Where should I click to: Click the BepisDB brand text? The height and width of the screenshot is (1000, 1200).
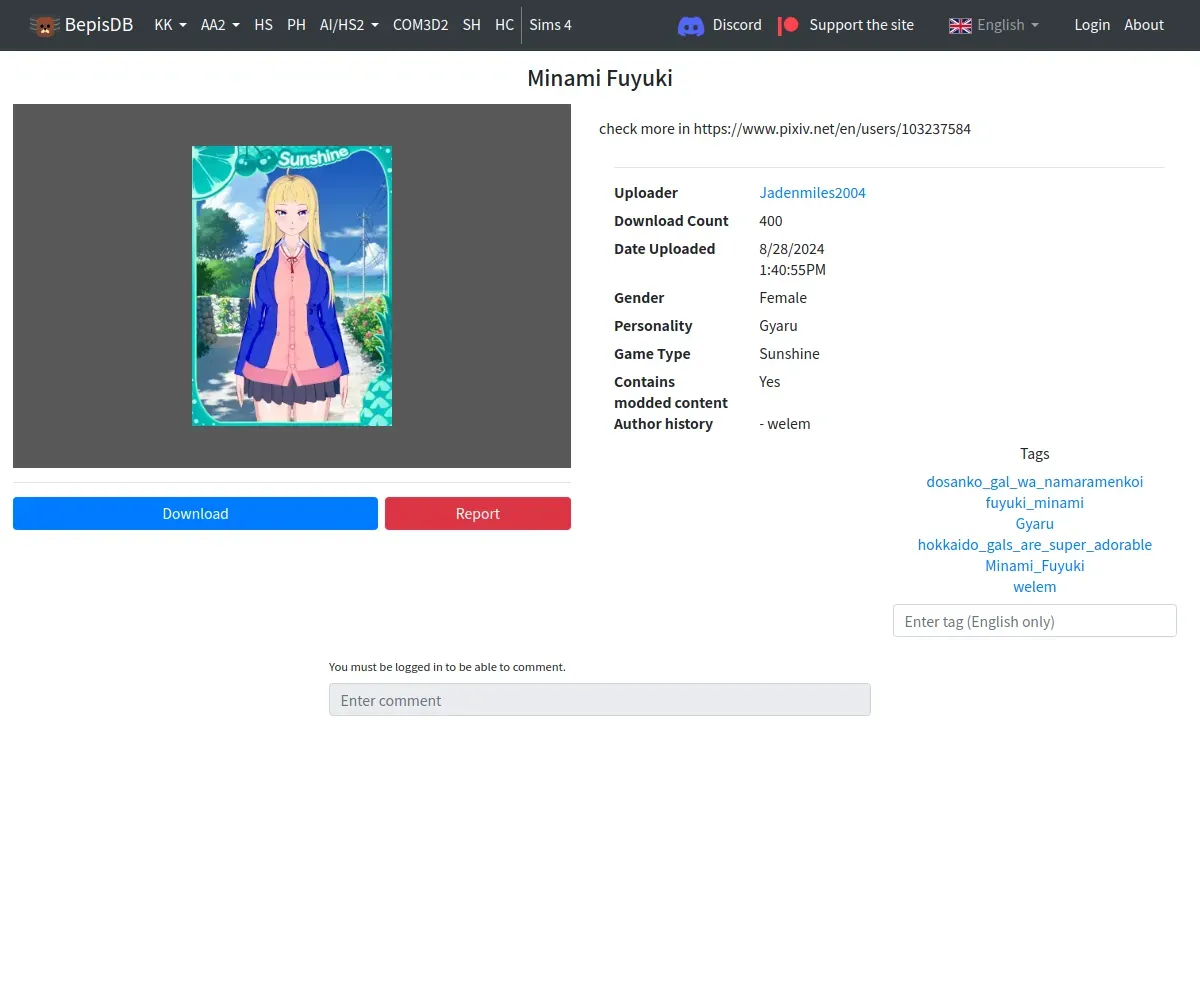[99, 25]
